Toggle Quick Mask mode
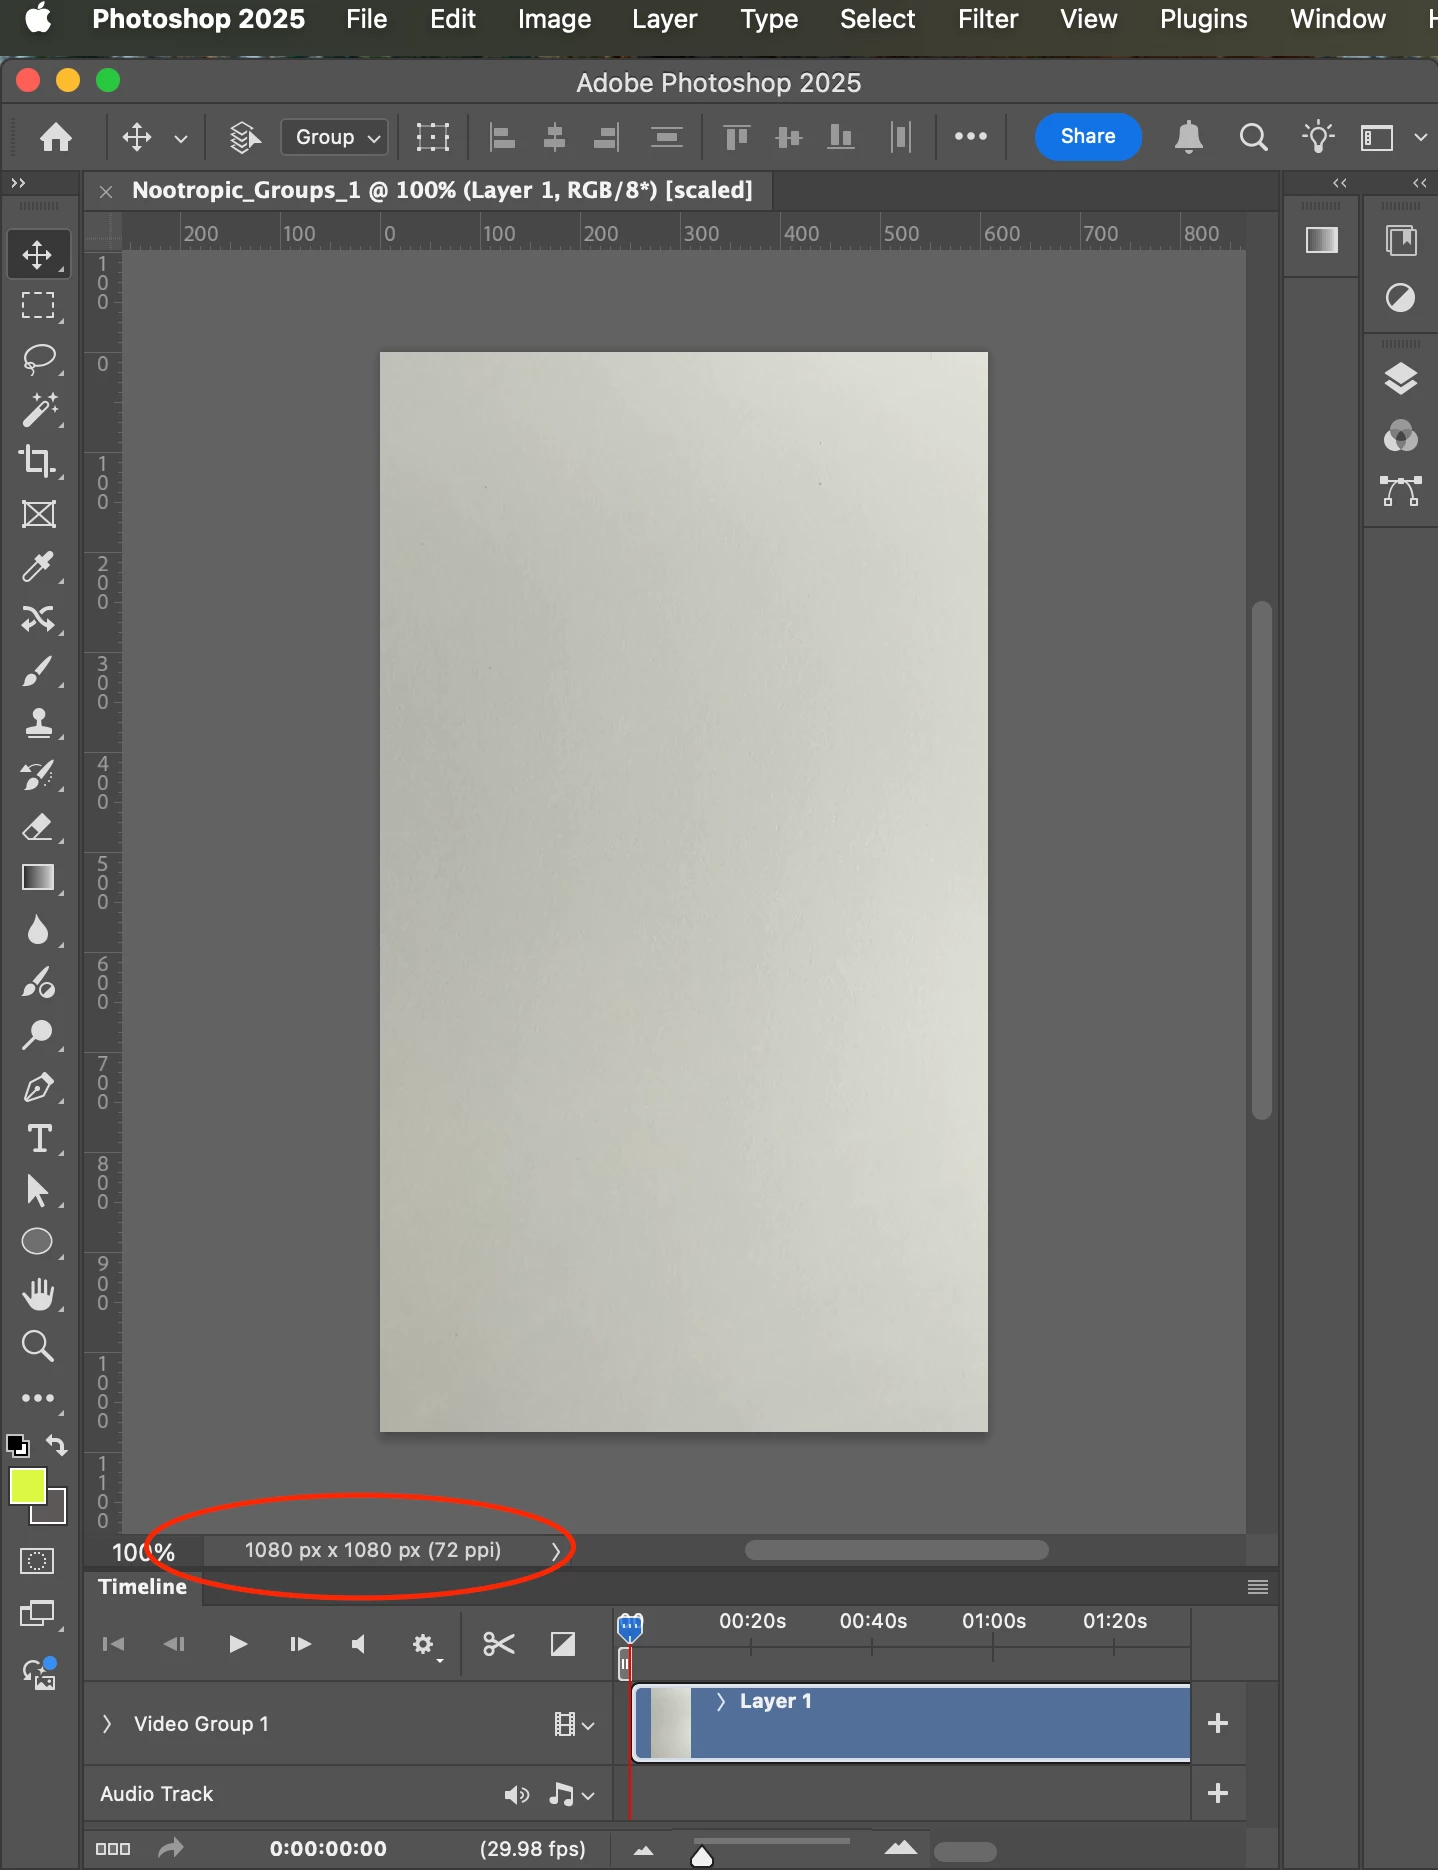The image size is (1438, 1870). point(37,1561)
